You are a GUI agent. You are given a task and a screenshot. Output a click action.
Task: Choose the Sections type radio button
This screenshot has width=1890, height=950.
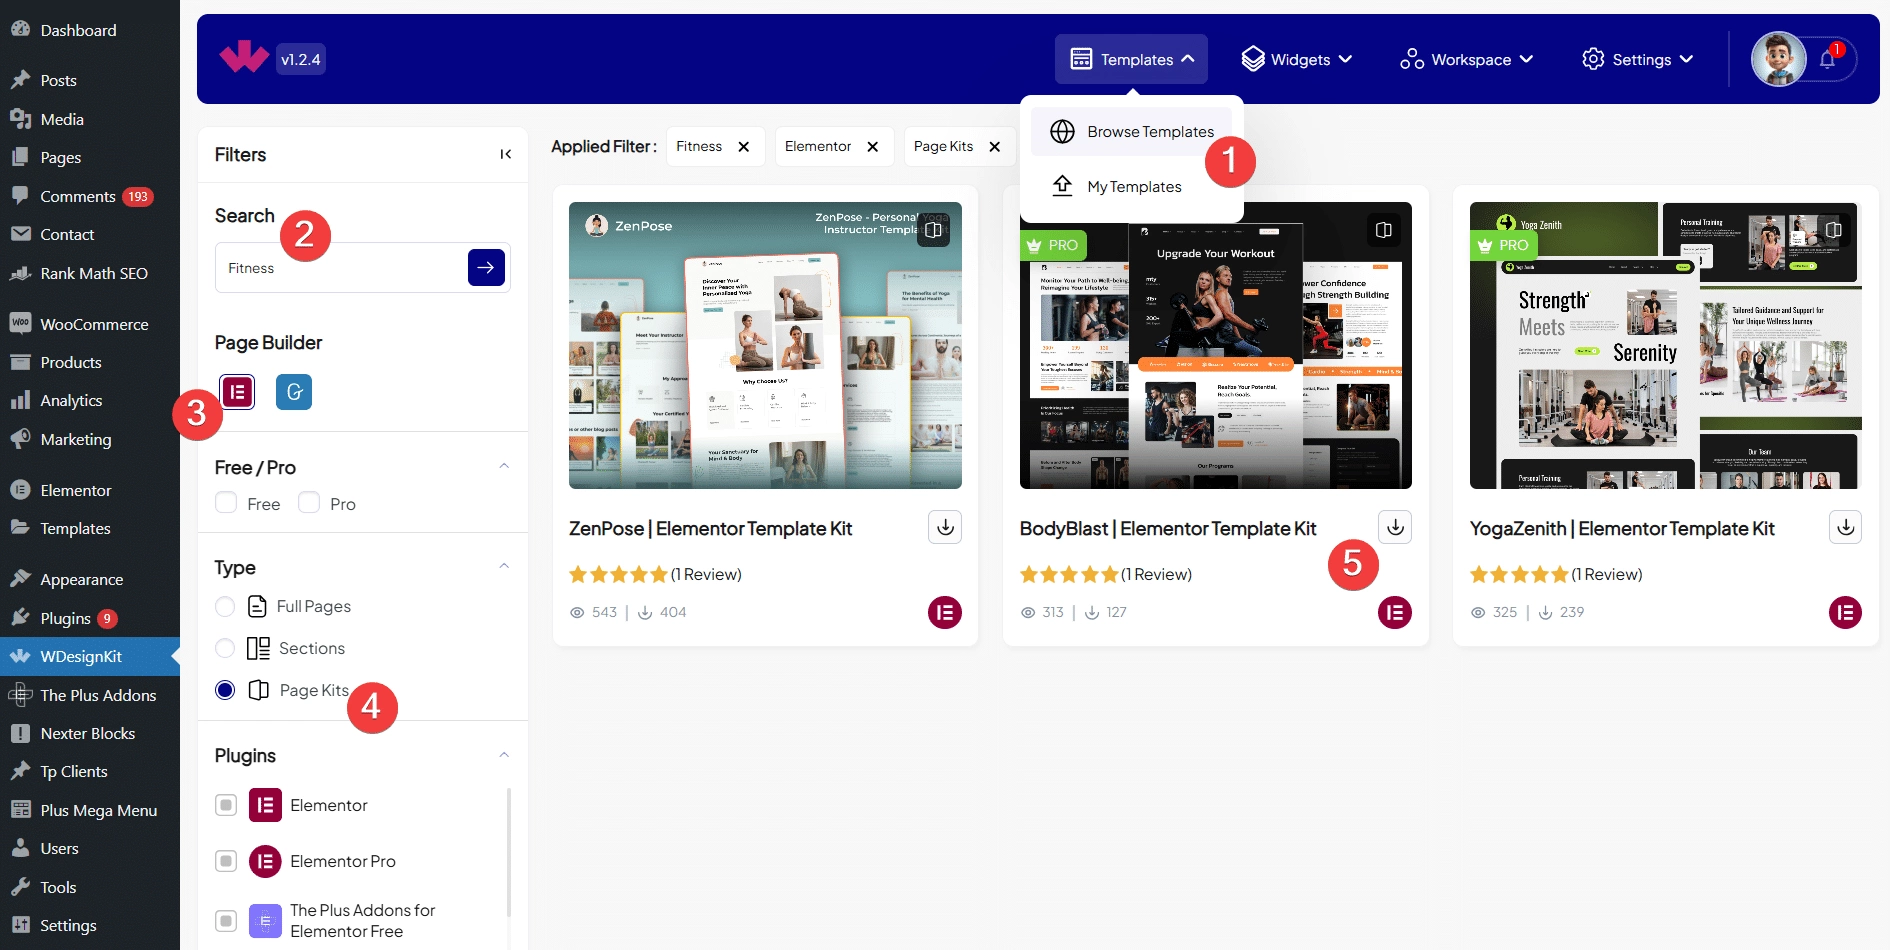(225, 649)
